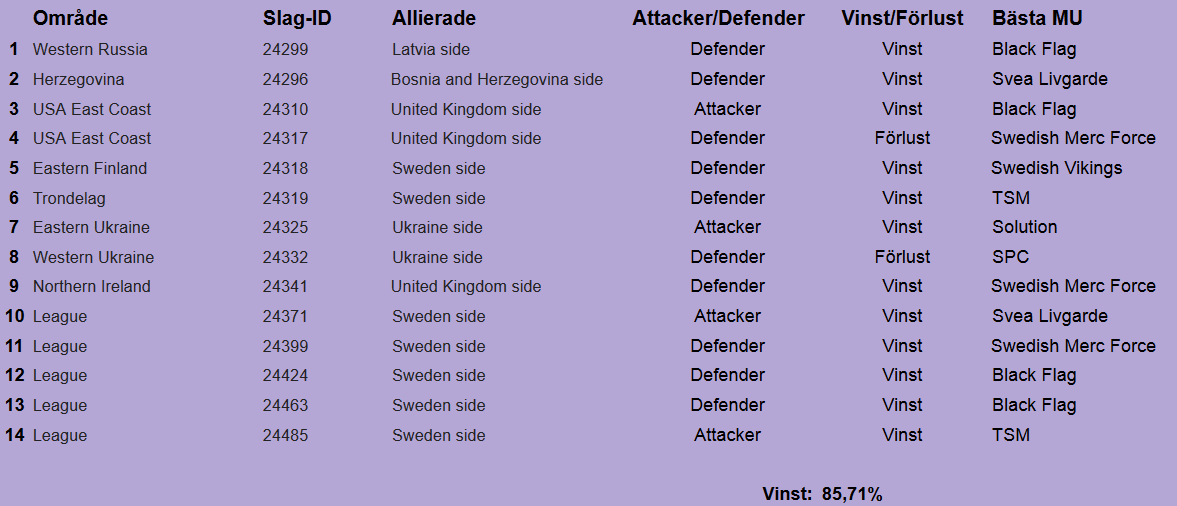Open League battle ID 24371
Screen dimensions: 1177x506
coord(285,316)
